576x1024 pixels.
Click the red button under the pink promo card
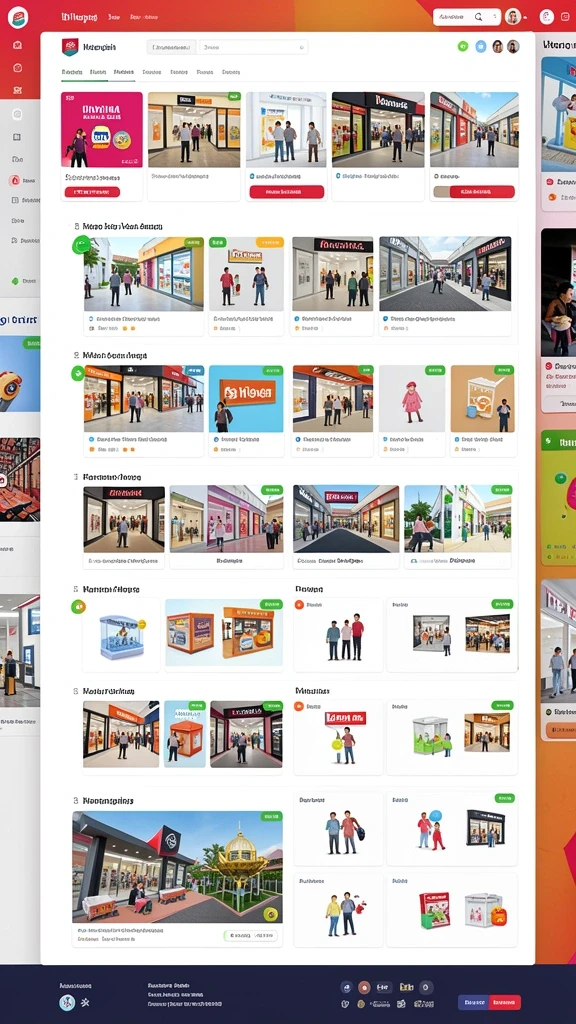click(92, 192)
